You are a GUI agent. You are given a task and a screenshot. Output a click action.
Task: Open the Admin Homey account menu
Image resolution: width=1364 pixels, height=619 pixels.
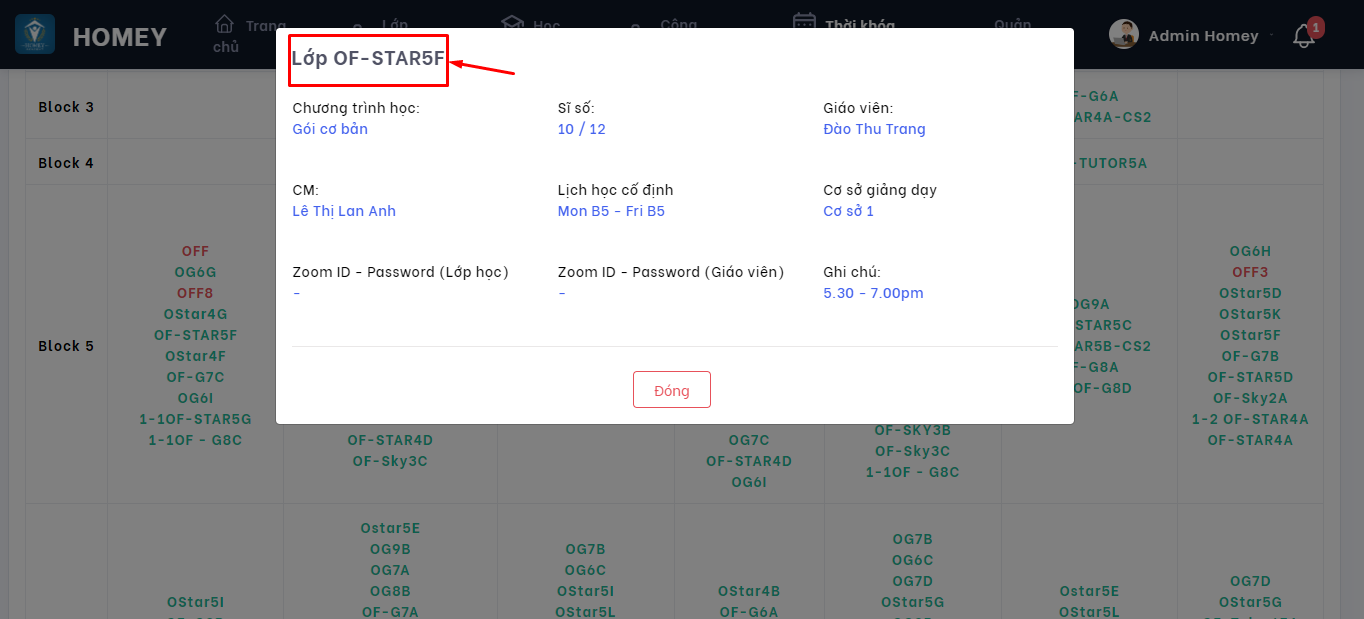point(1203,36)
